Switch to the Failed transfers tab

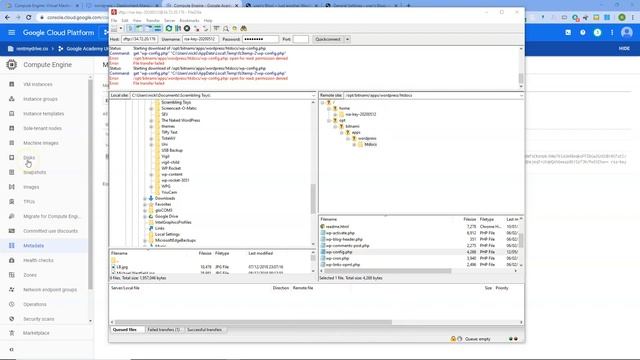(164, 329)
